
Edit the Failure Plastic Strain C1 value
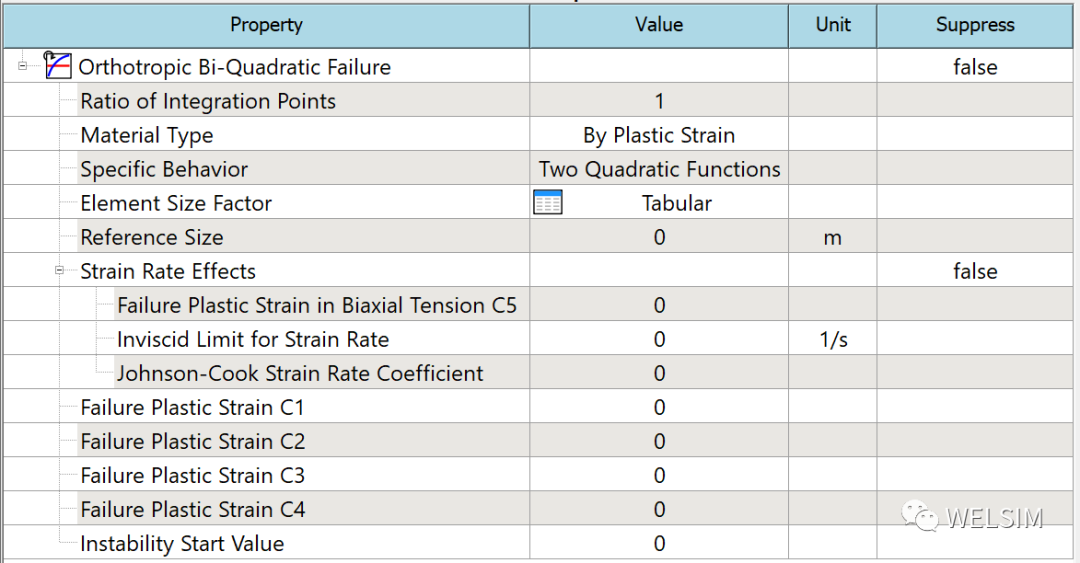(x=659, y=407)
